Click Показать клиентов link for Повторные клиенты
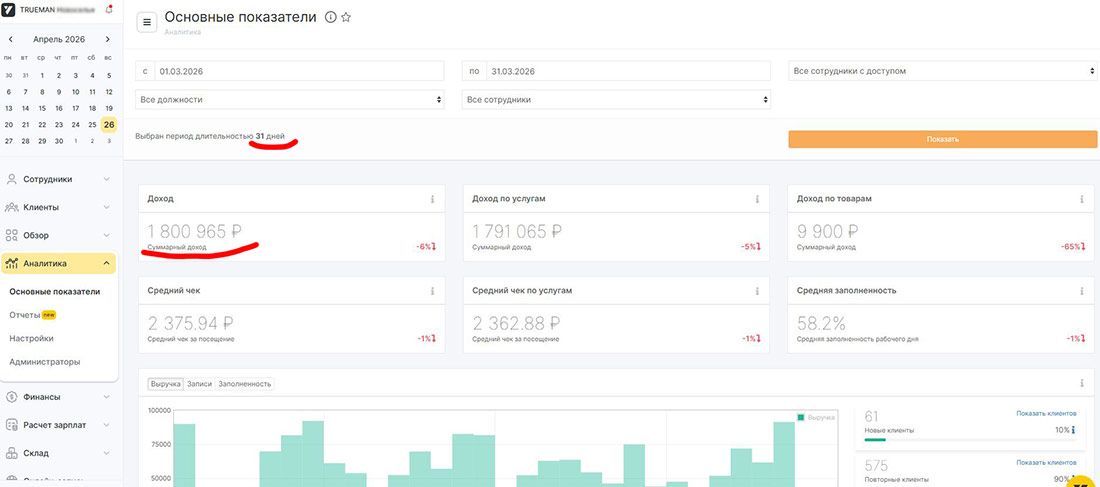The image size is (1100, 487). pos(1046,463)
